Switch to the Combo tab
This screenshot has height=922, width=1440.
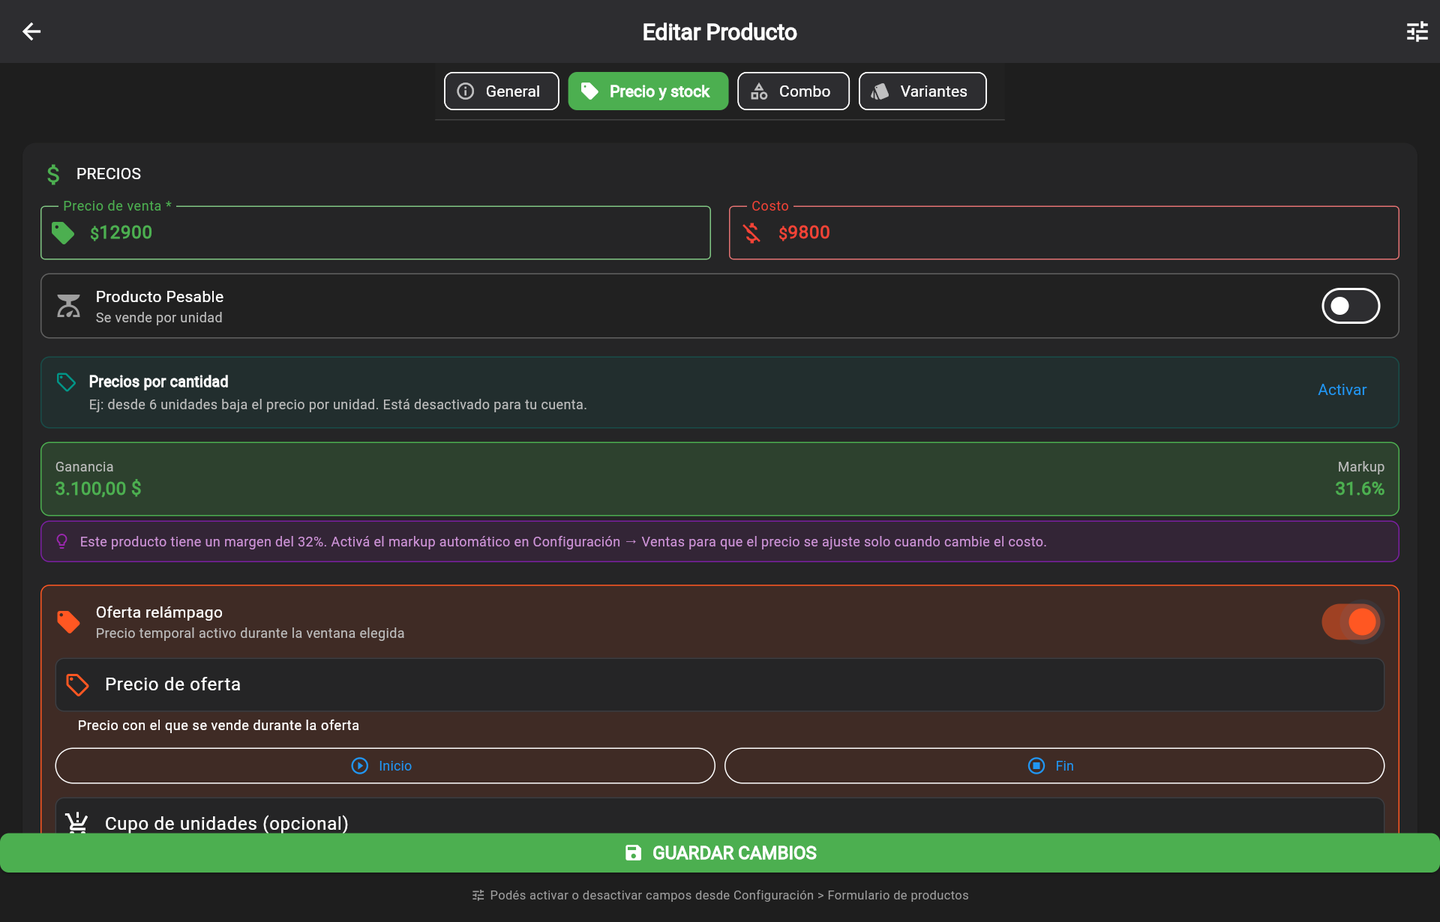coord(793,91)
